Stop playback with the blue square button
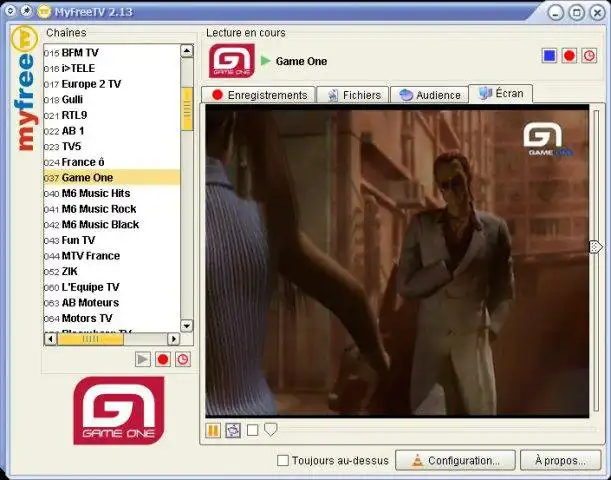The width and height of the screenshot is (611, 480). tap(549, 56)
